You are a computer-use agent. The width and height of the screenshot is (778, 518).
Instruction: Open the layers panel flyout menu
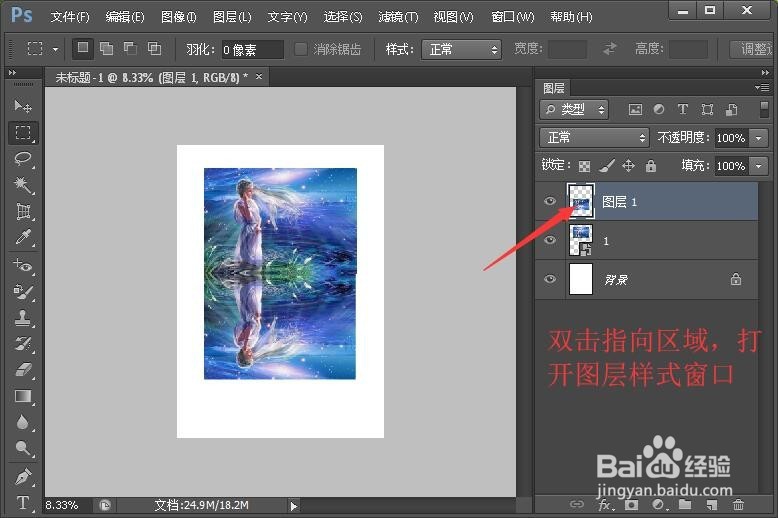[x=762, y=88]
